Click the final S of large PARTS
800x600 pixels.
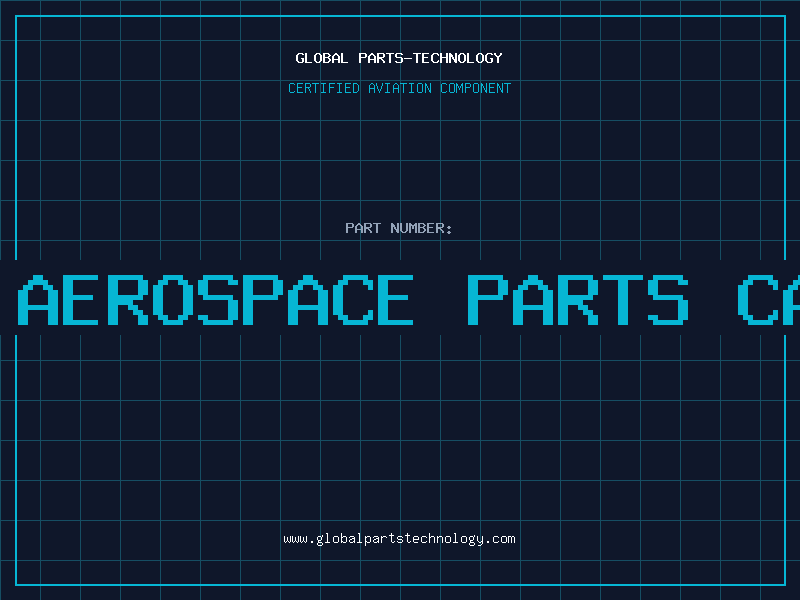pyautogui.click(x=668, y=300)
